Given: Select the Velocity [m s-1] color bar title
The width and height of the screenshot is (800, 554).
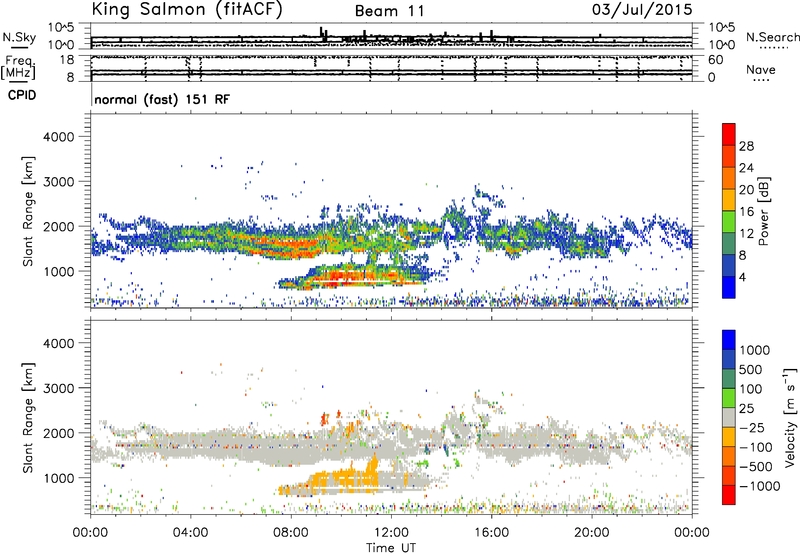Looking at the screenshot, I should click(790, 417).
